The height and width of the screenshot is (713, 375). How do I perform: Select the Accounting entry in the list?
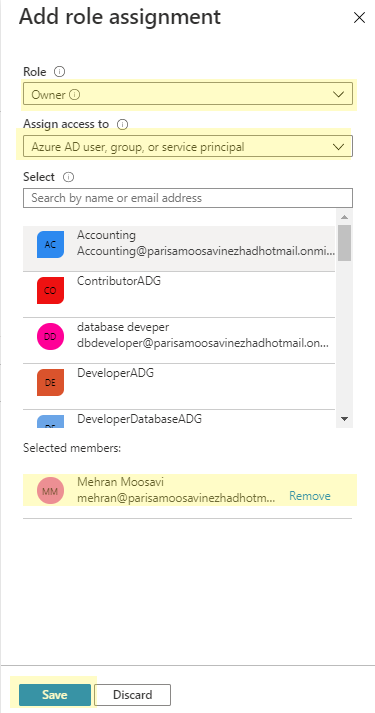179,248
